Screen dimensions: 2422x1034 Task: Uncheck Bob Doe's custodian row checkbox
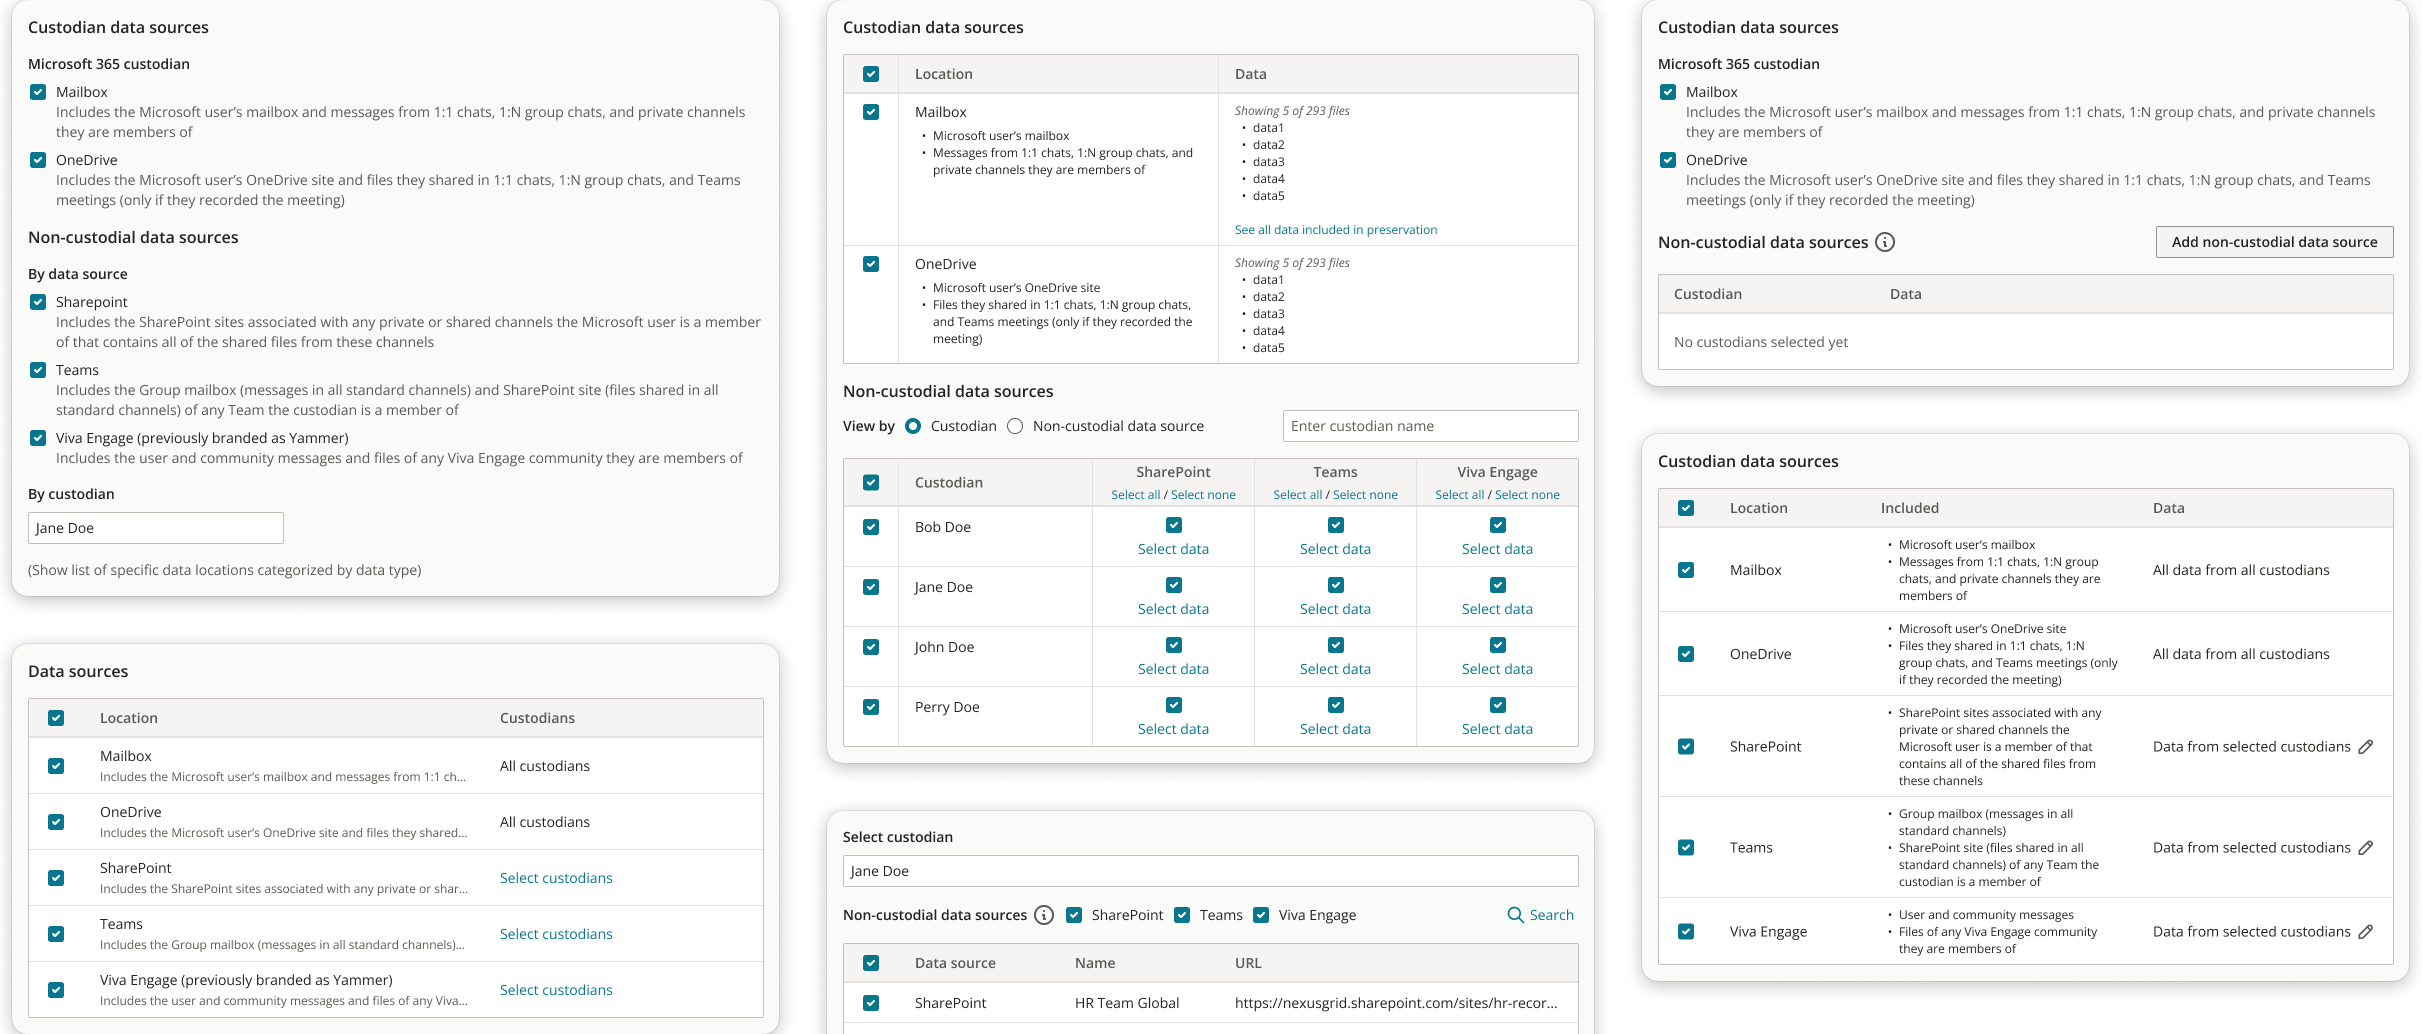[871, 526]
